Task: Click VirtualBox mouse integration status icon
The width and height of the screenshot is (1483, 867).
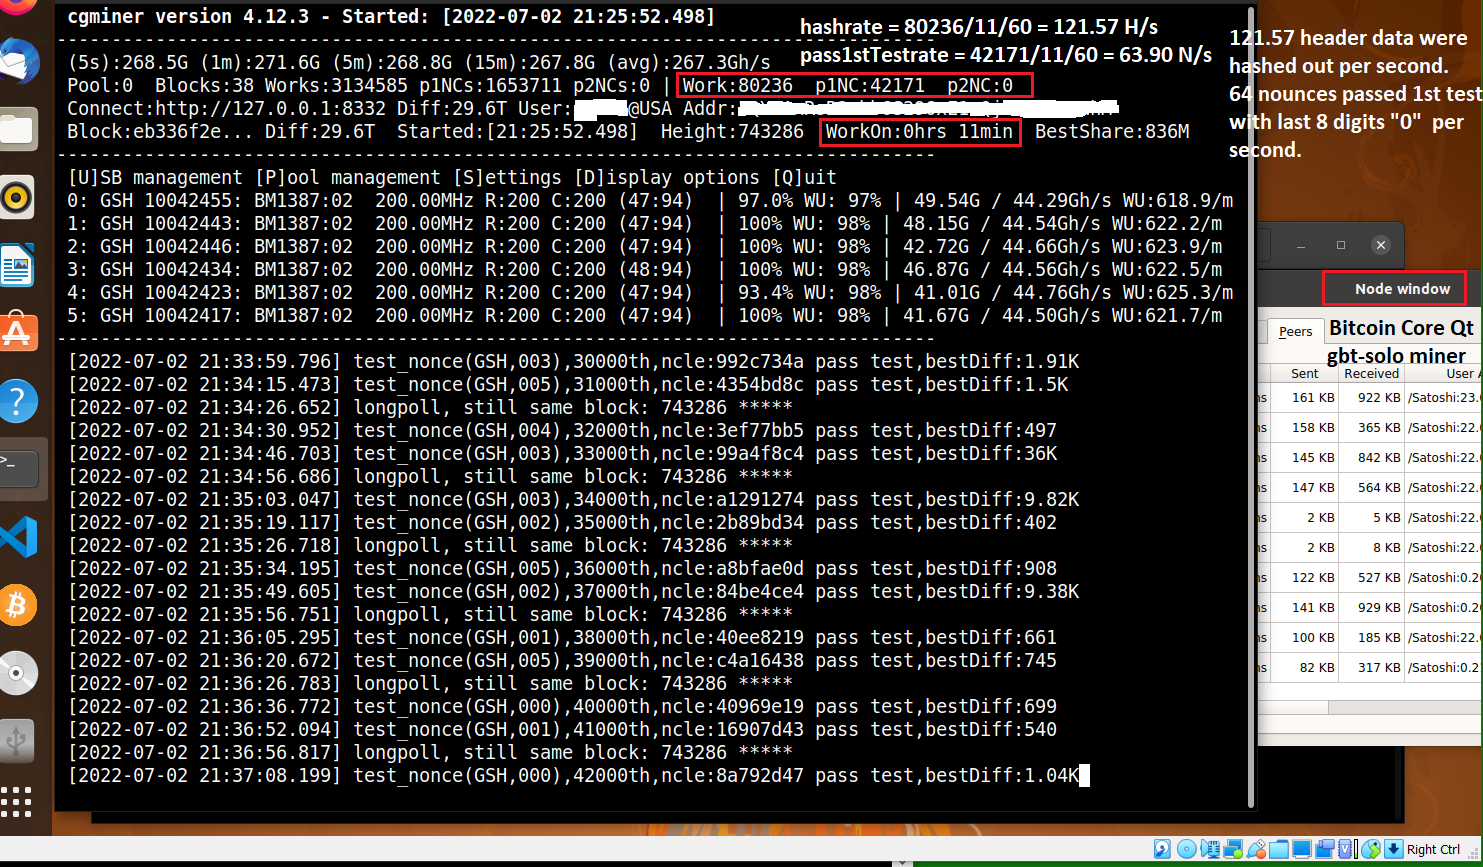Action: pos(1371,849)
